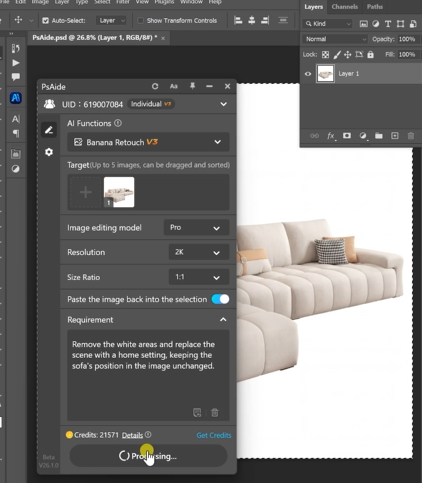Viewport: 422px width, 483px height.
Task: Open the Actions play panel icon
Action: click(x=15, y=63)
